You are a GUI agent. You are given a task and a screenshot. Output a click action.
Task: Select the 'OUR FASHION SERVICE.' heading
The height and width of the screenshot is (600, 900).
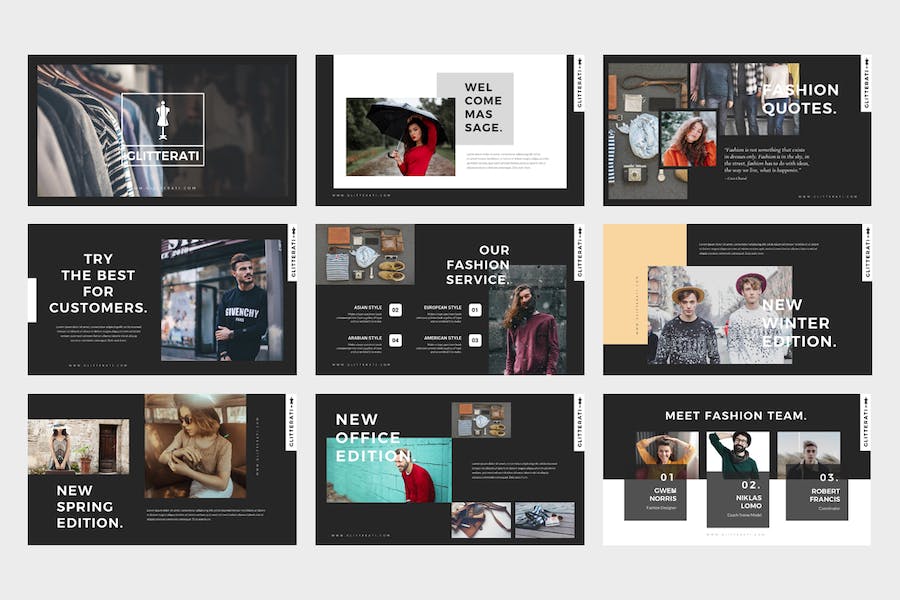tap(478, 265)
